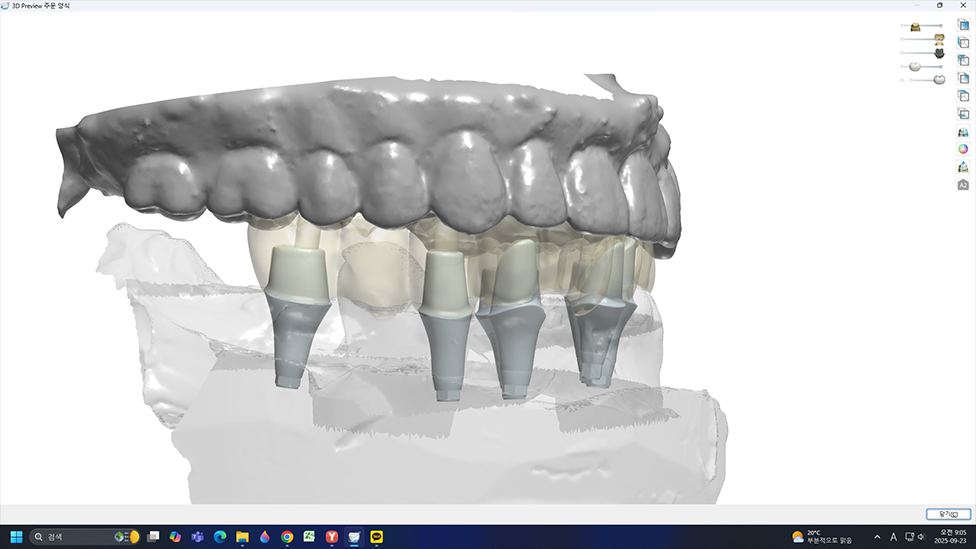This screenshot has width=976, height=549.
Task: Minimize the 3D Preview window
Action: 916,5
